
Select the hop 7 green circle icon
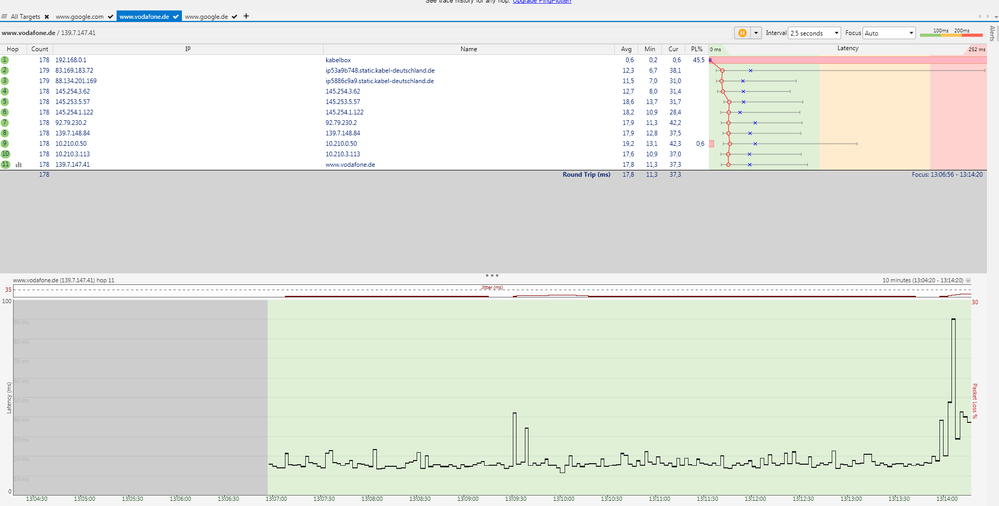5,122
